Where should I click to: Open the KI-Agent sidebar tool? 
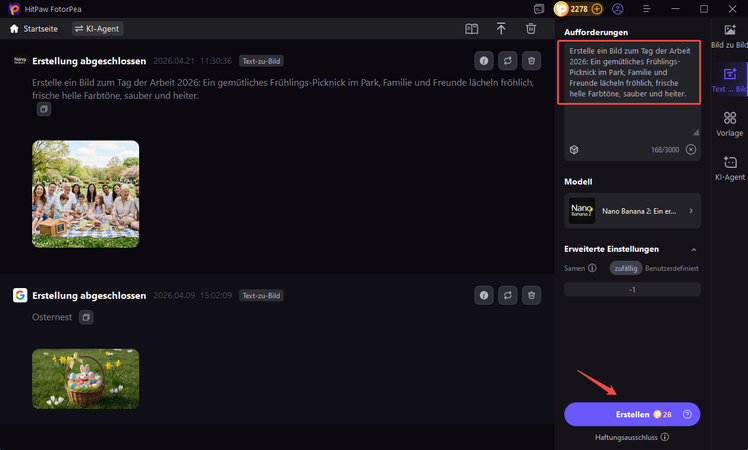[730, 168]
